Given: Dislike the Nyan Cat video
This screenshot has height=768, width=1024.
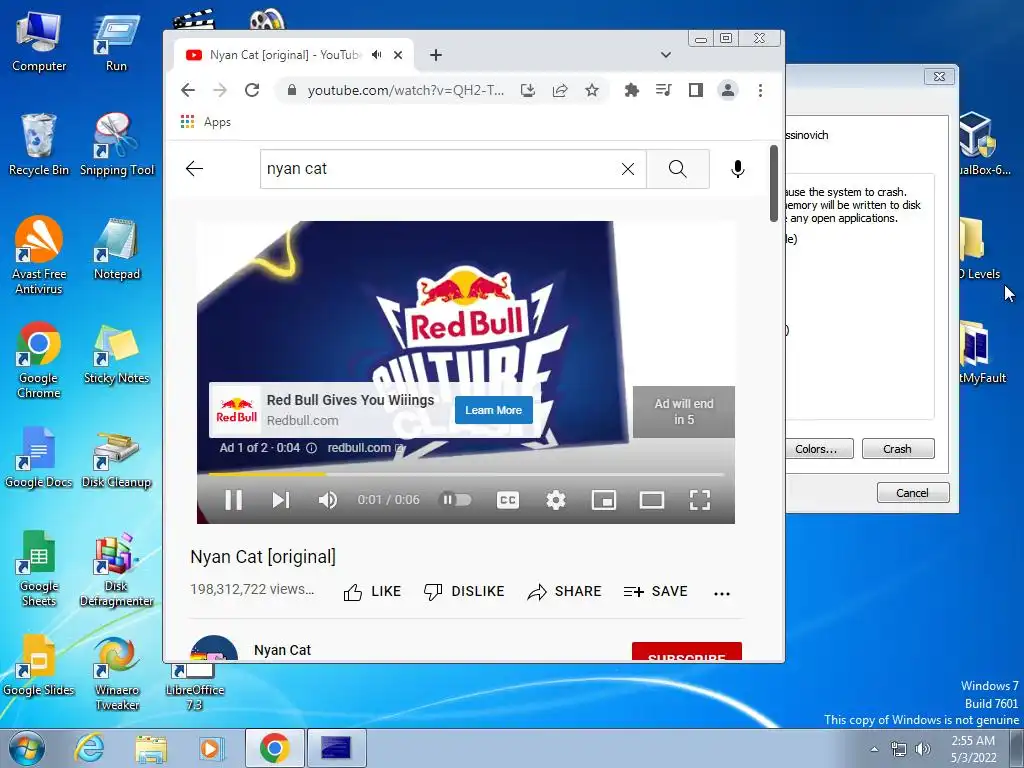Looking at the screenshot, I should [x=464, y=592].
